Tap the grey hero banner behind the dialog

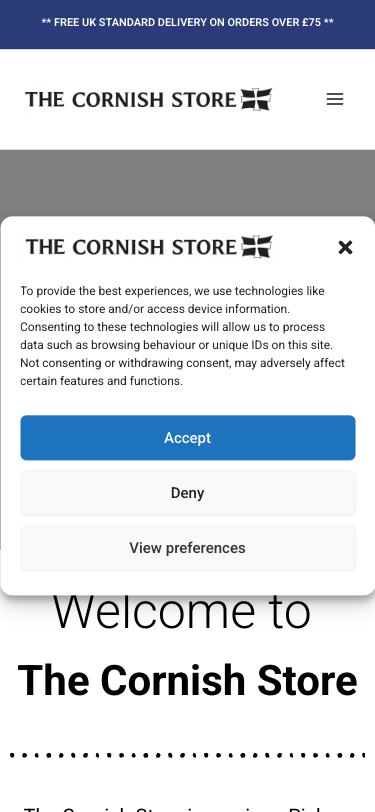[188, 182]
